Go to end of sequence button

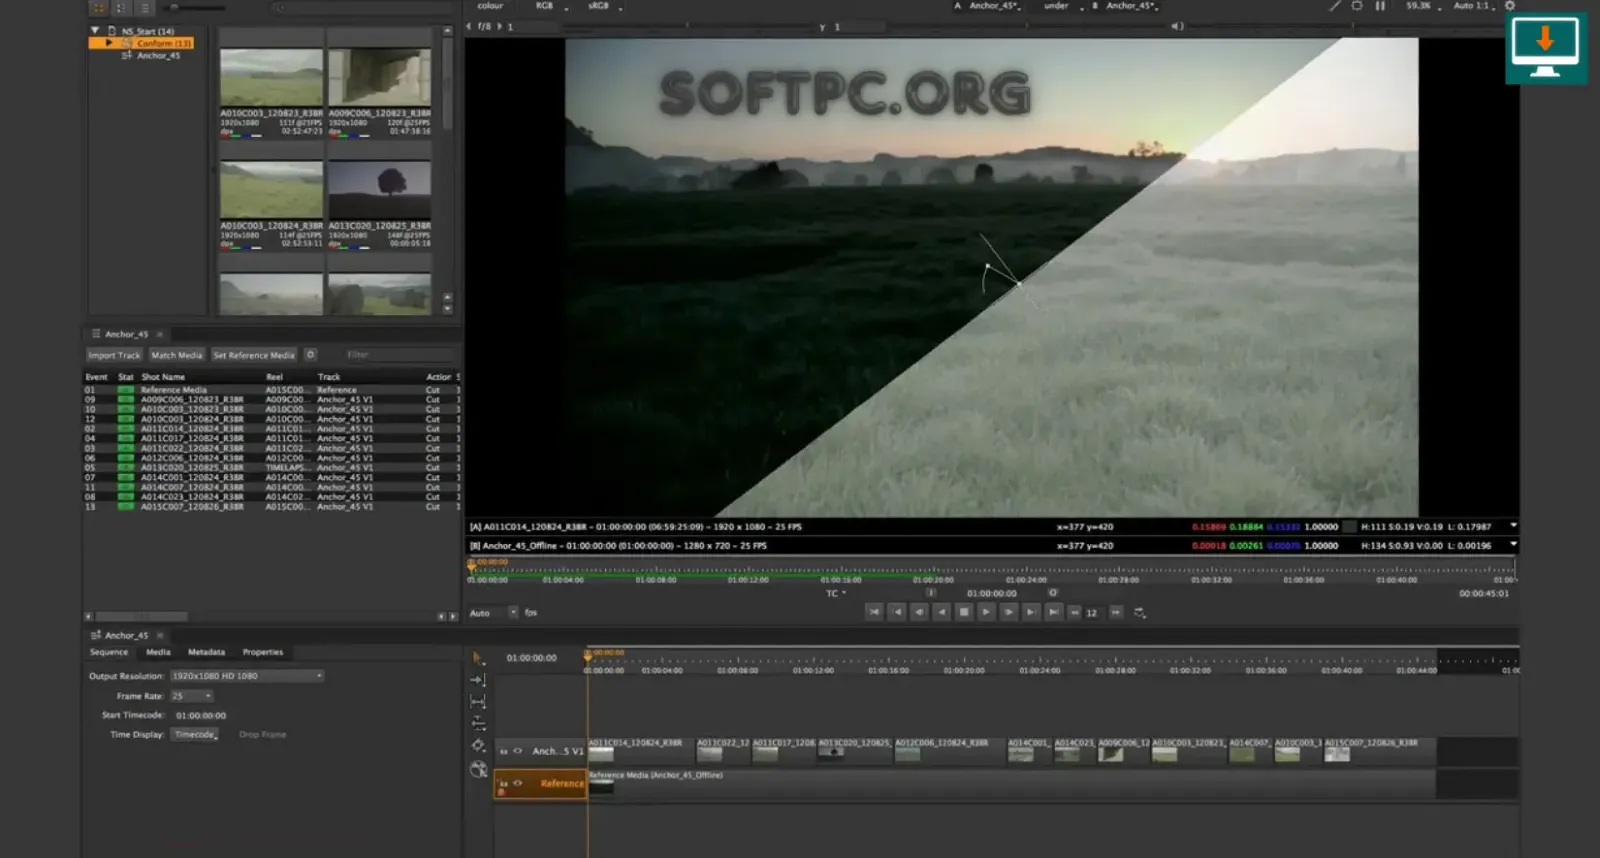tap(1053, 612)
